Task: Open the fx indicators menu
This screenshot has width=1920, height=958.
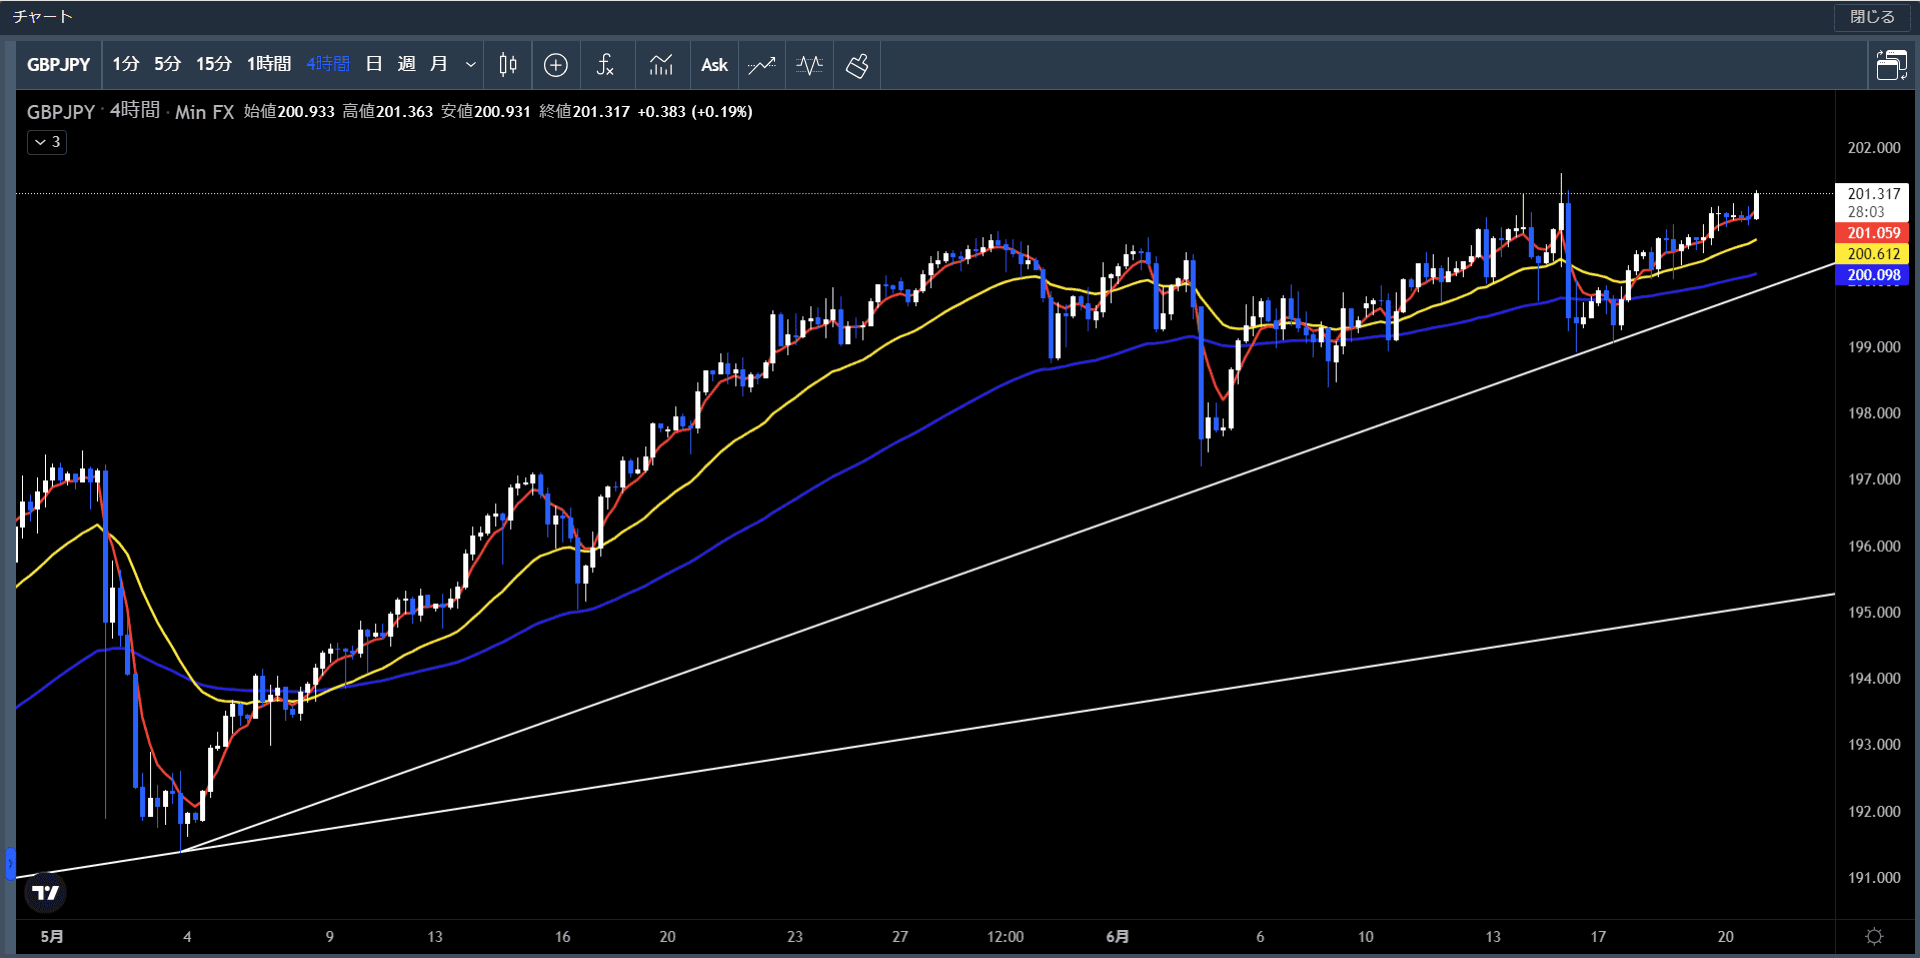Action: [605, 65]
